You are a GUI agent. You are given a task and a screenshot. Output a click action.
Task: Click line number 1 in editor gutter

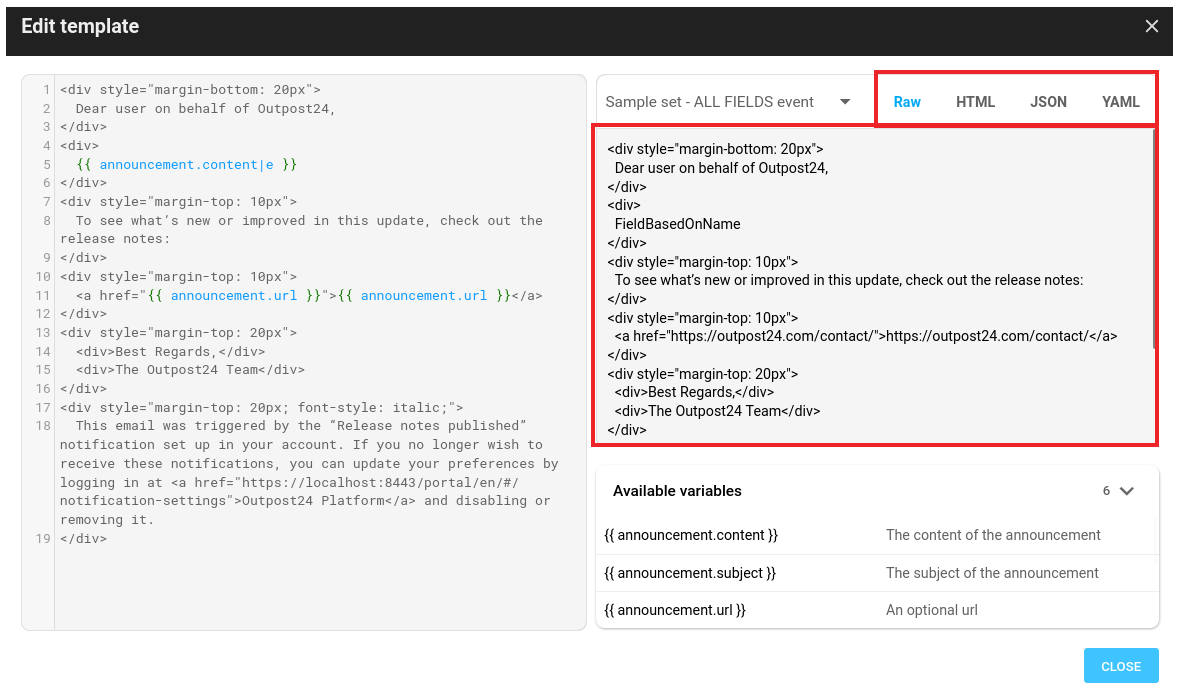(46, 90)
